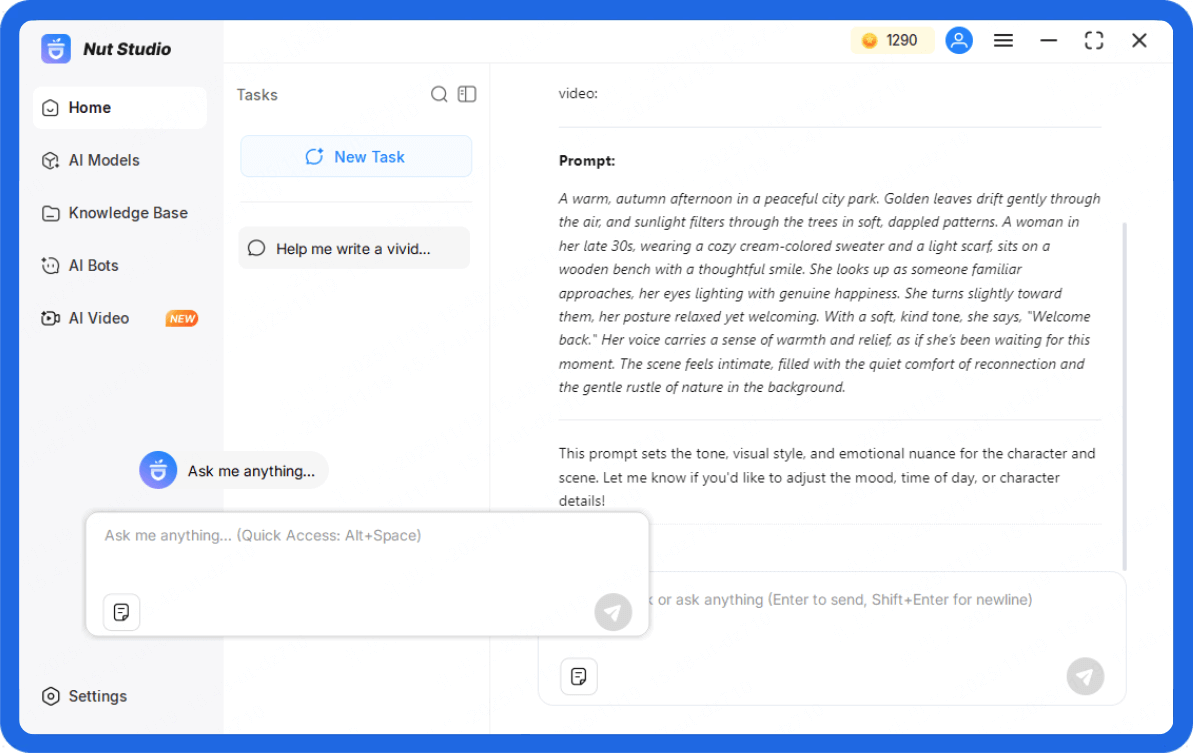The image size is (1193, 753).
Task: Open prompt templates icon in quick access box
Action: pyautogui.click(x=122, y=612)
